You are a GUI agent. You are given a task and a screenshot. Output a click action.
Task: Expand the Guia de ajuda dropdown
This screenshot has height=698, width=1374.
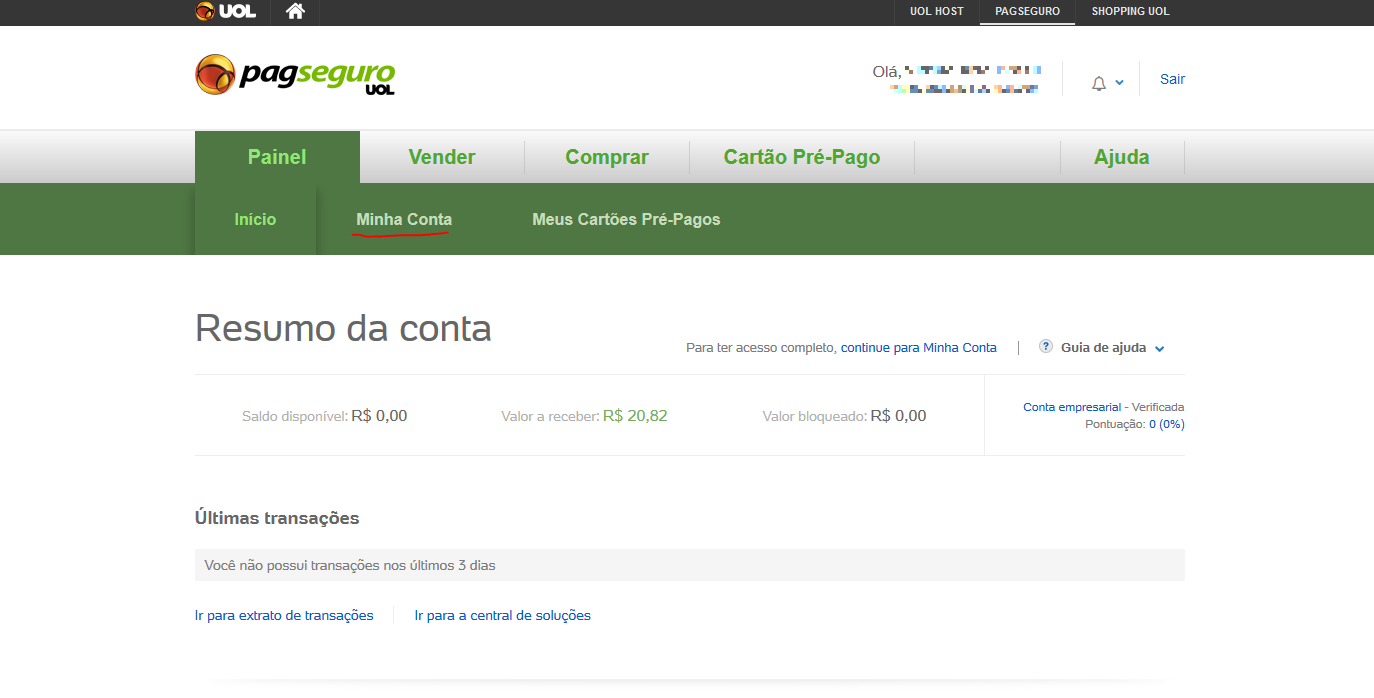click(1113, 348)
